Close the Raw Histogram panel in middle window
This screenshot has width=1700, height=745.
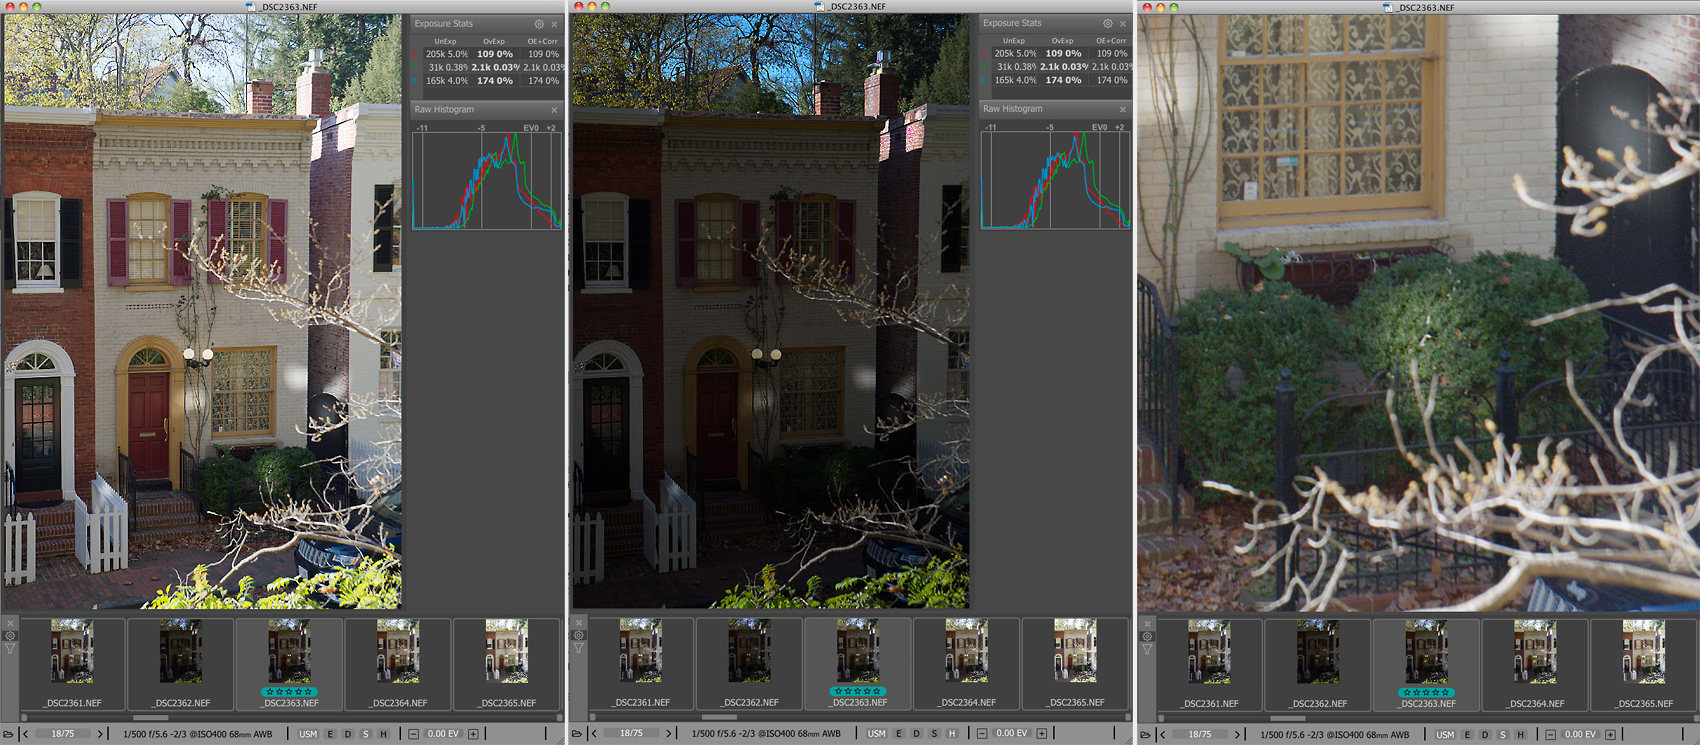pos(1122,109)
